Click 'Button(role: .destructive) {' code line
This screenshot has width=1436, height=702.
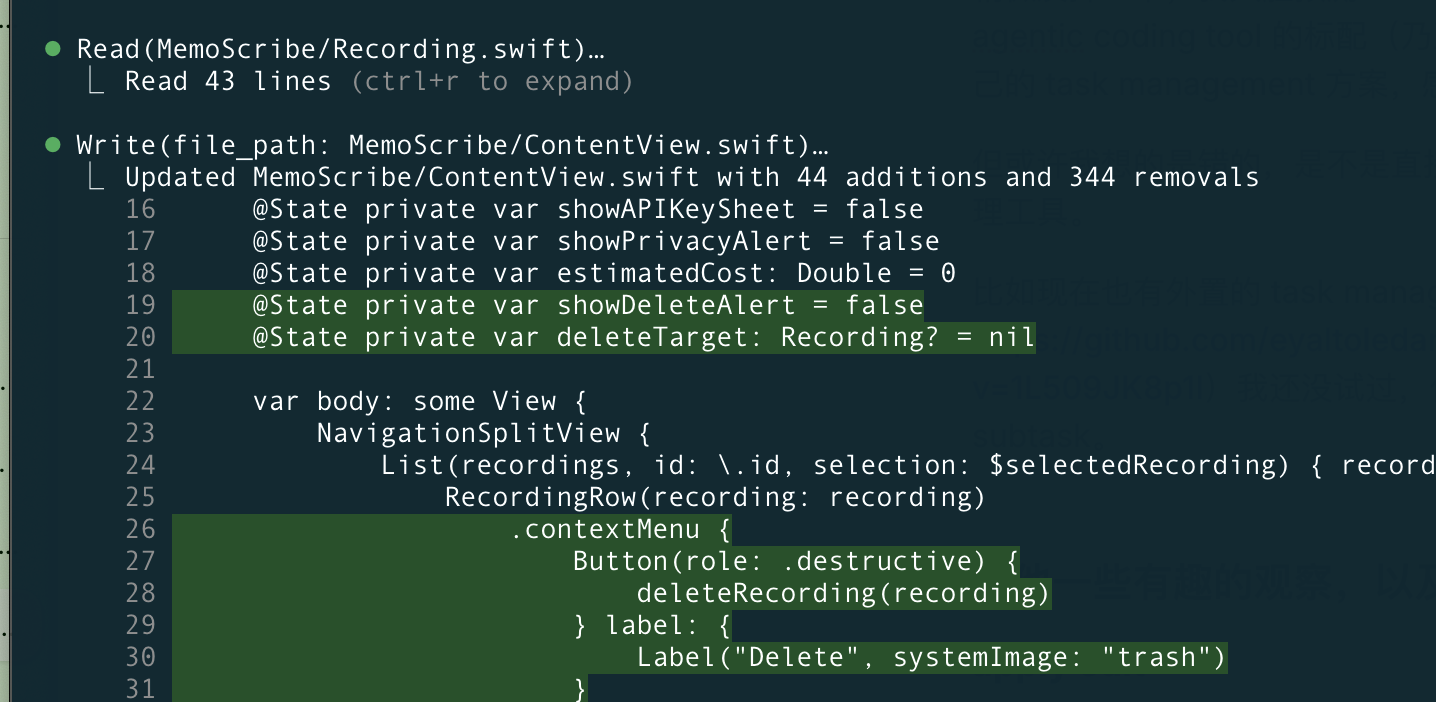pyautogui.click(x=796, y=561)
